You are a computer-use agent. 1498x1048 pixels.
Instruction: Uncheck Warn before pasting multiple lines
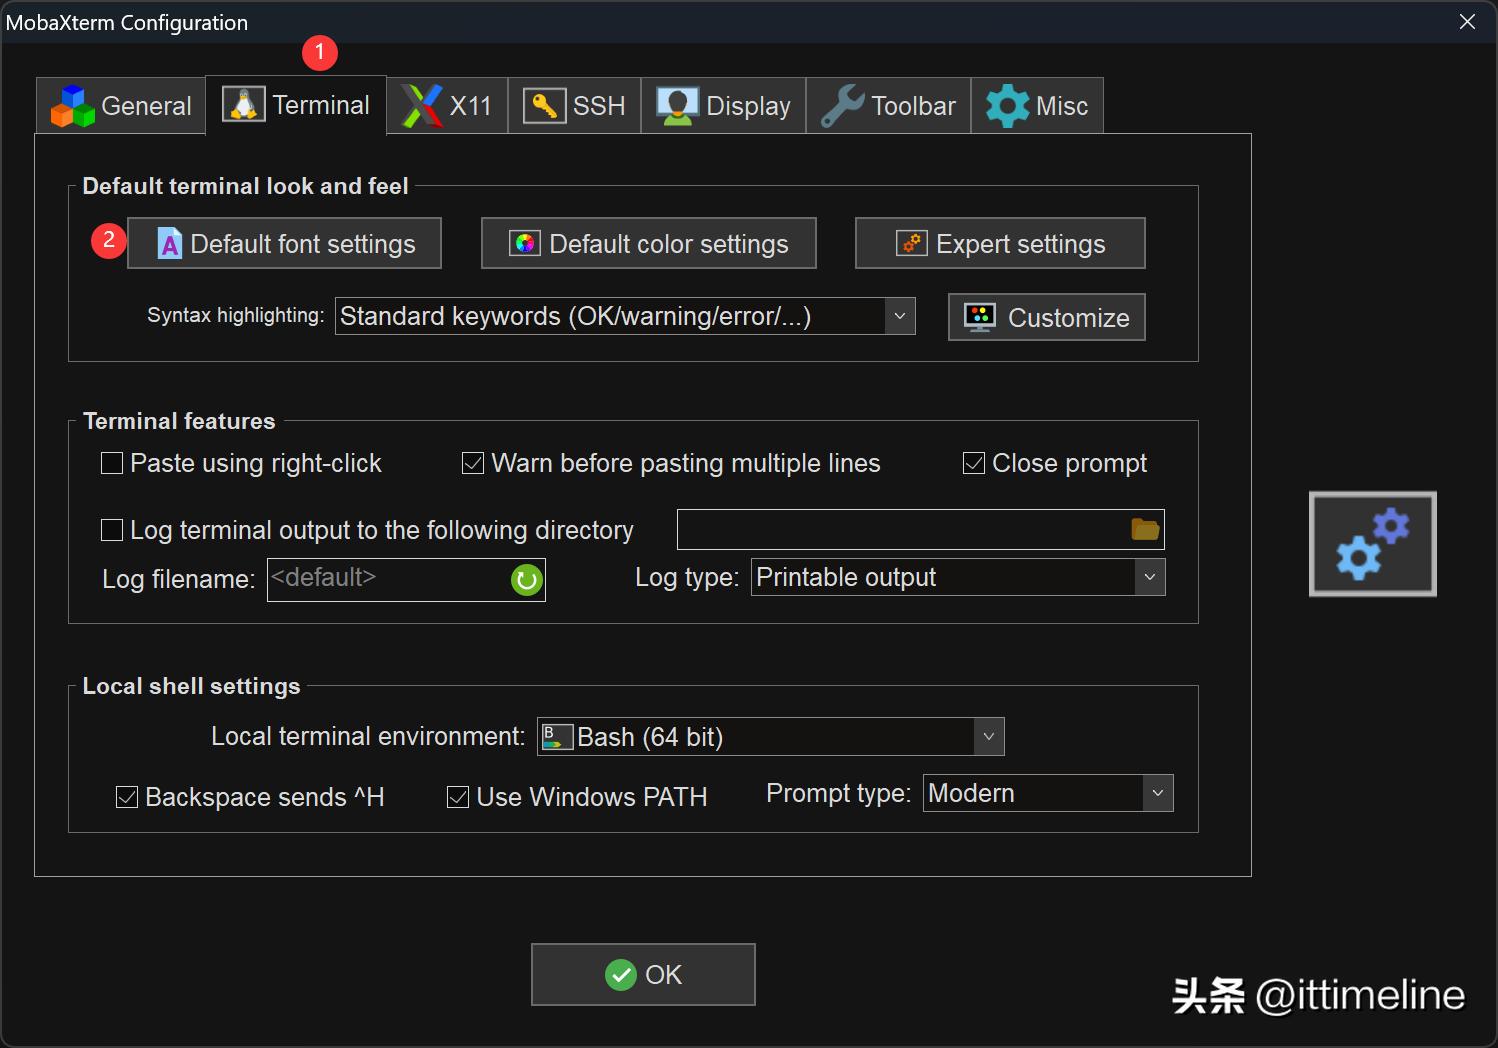(473, 463)
